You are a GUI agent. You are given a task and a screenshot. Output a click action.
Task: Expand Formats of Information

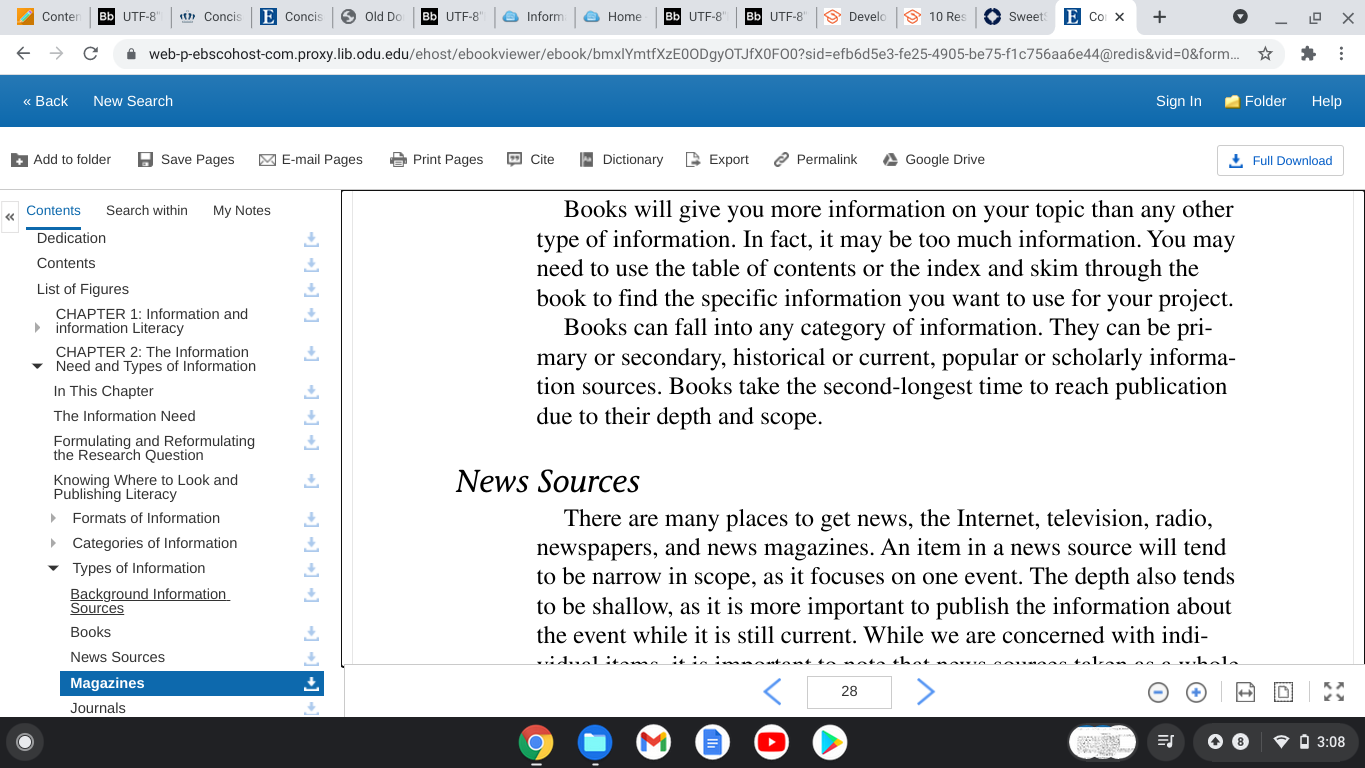(x=54, y=518)
